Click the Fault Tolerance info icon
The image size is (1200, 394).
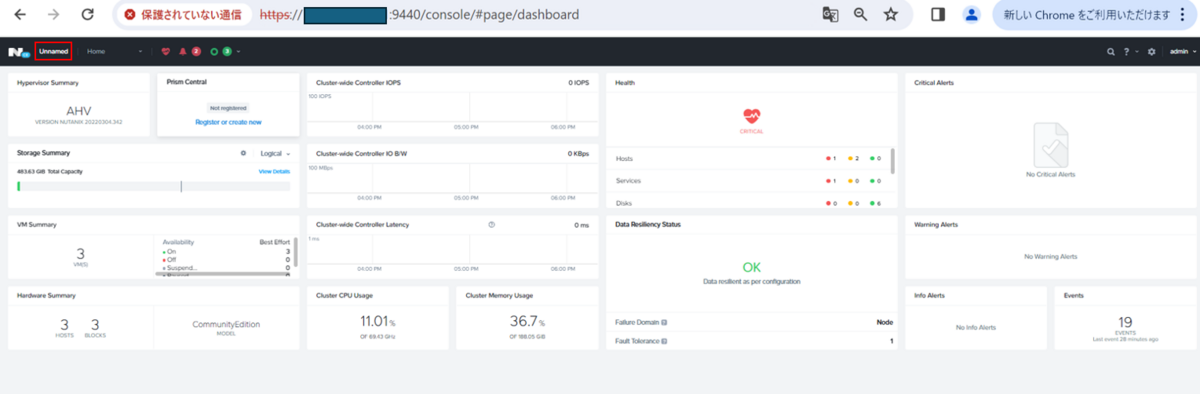[x=663, y=341]
